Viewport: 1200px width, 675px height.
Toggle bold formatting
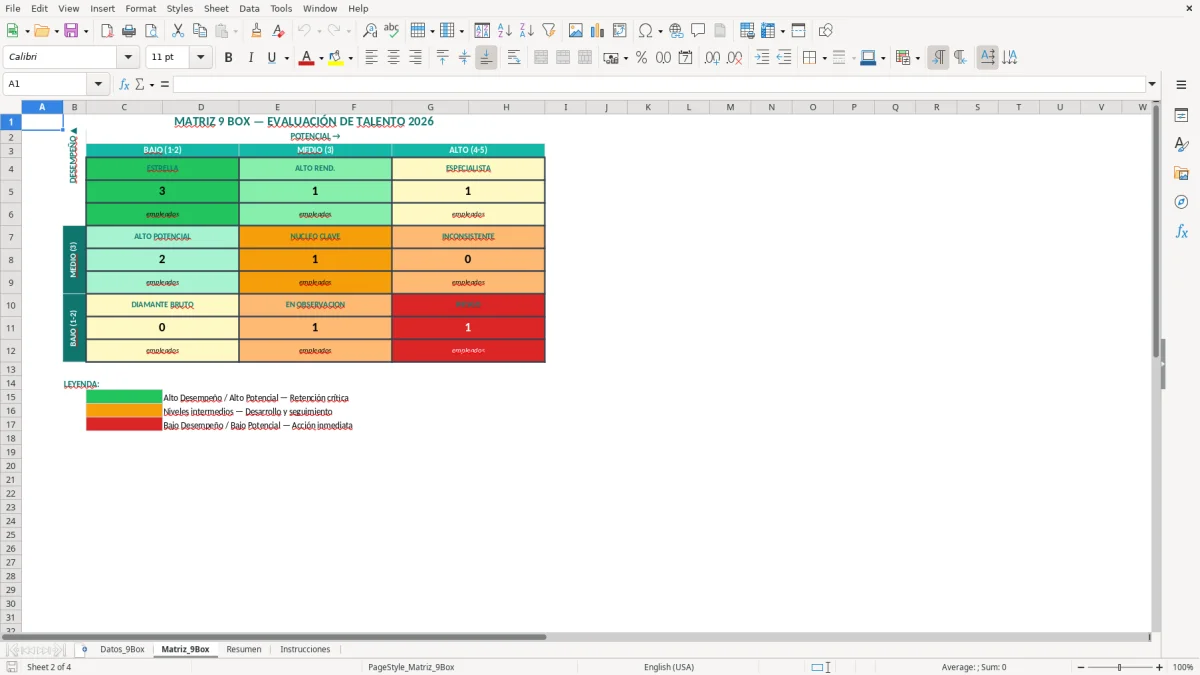[x=228, y=58]
